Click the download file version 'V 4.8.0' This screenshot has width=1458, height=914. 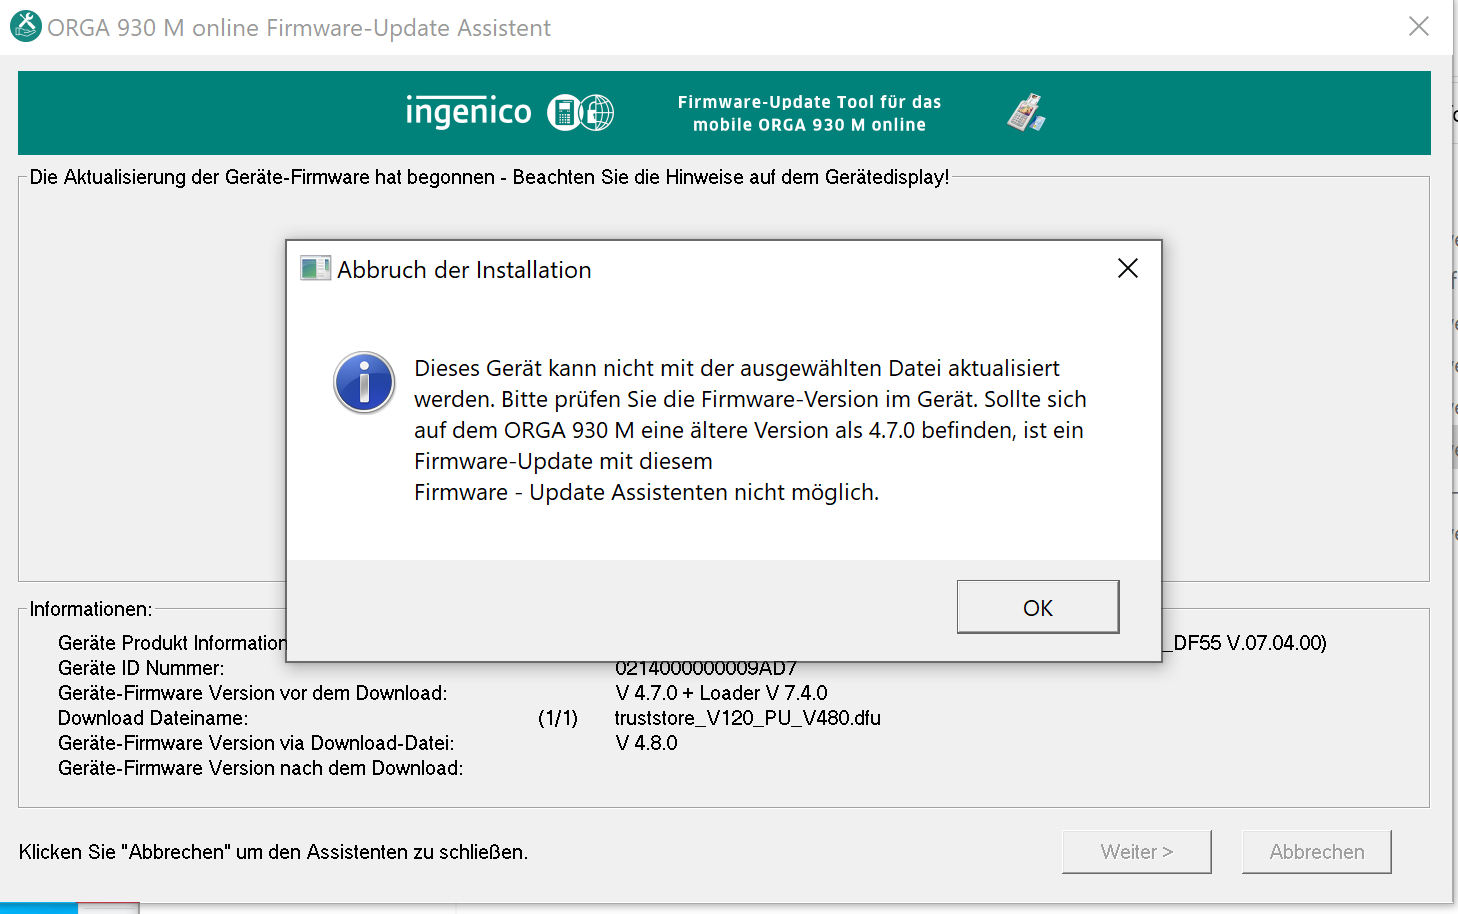(647, 743)
